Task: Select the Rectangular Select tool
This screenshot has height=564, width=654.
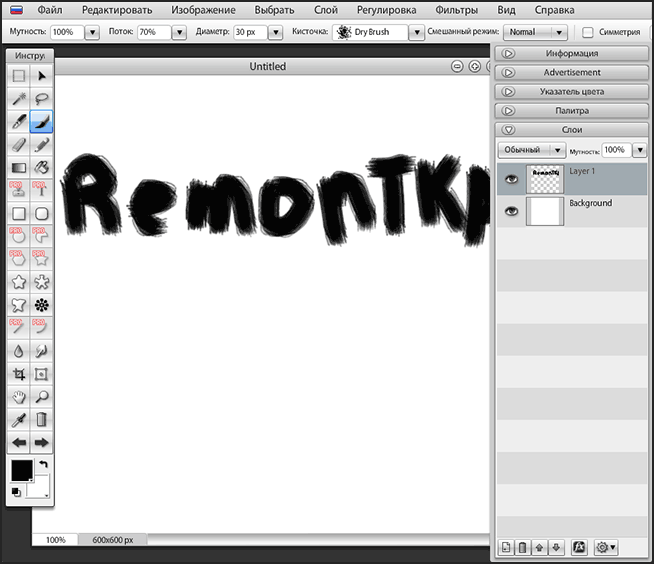Action: pyautogui.click(x=18, y=76)
